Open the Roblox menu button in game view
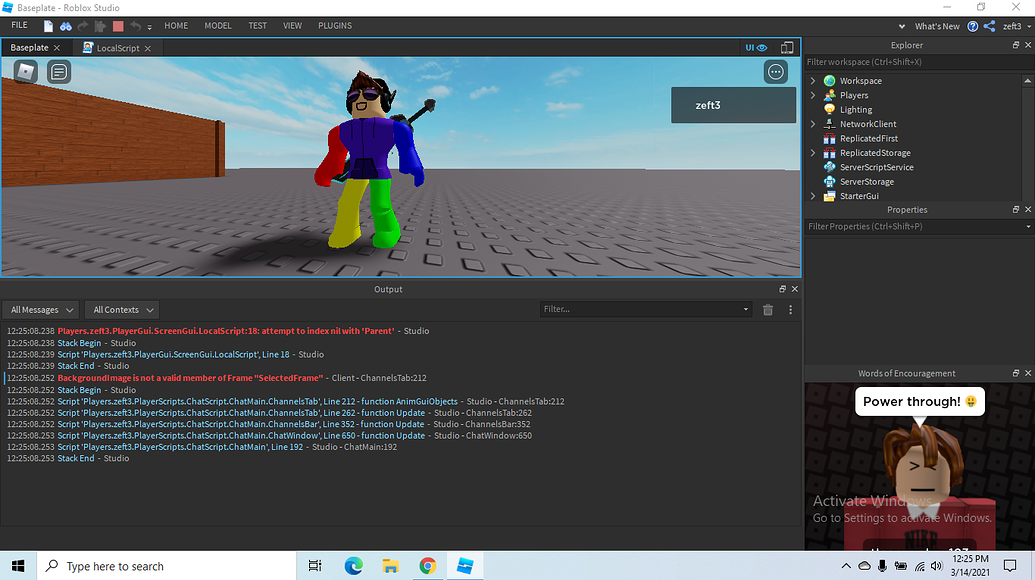1035x580 pixels. coord(26,71)
